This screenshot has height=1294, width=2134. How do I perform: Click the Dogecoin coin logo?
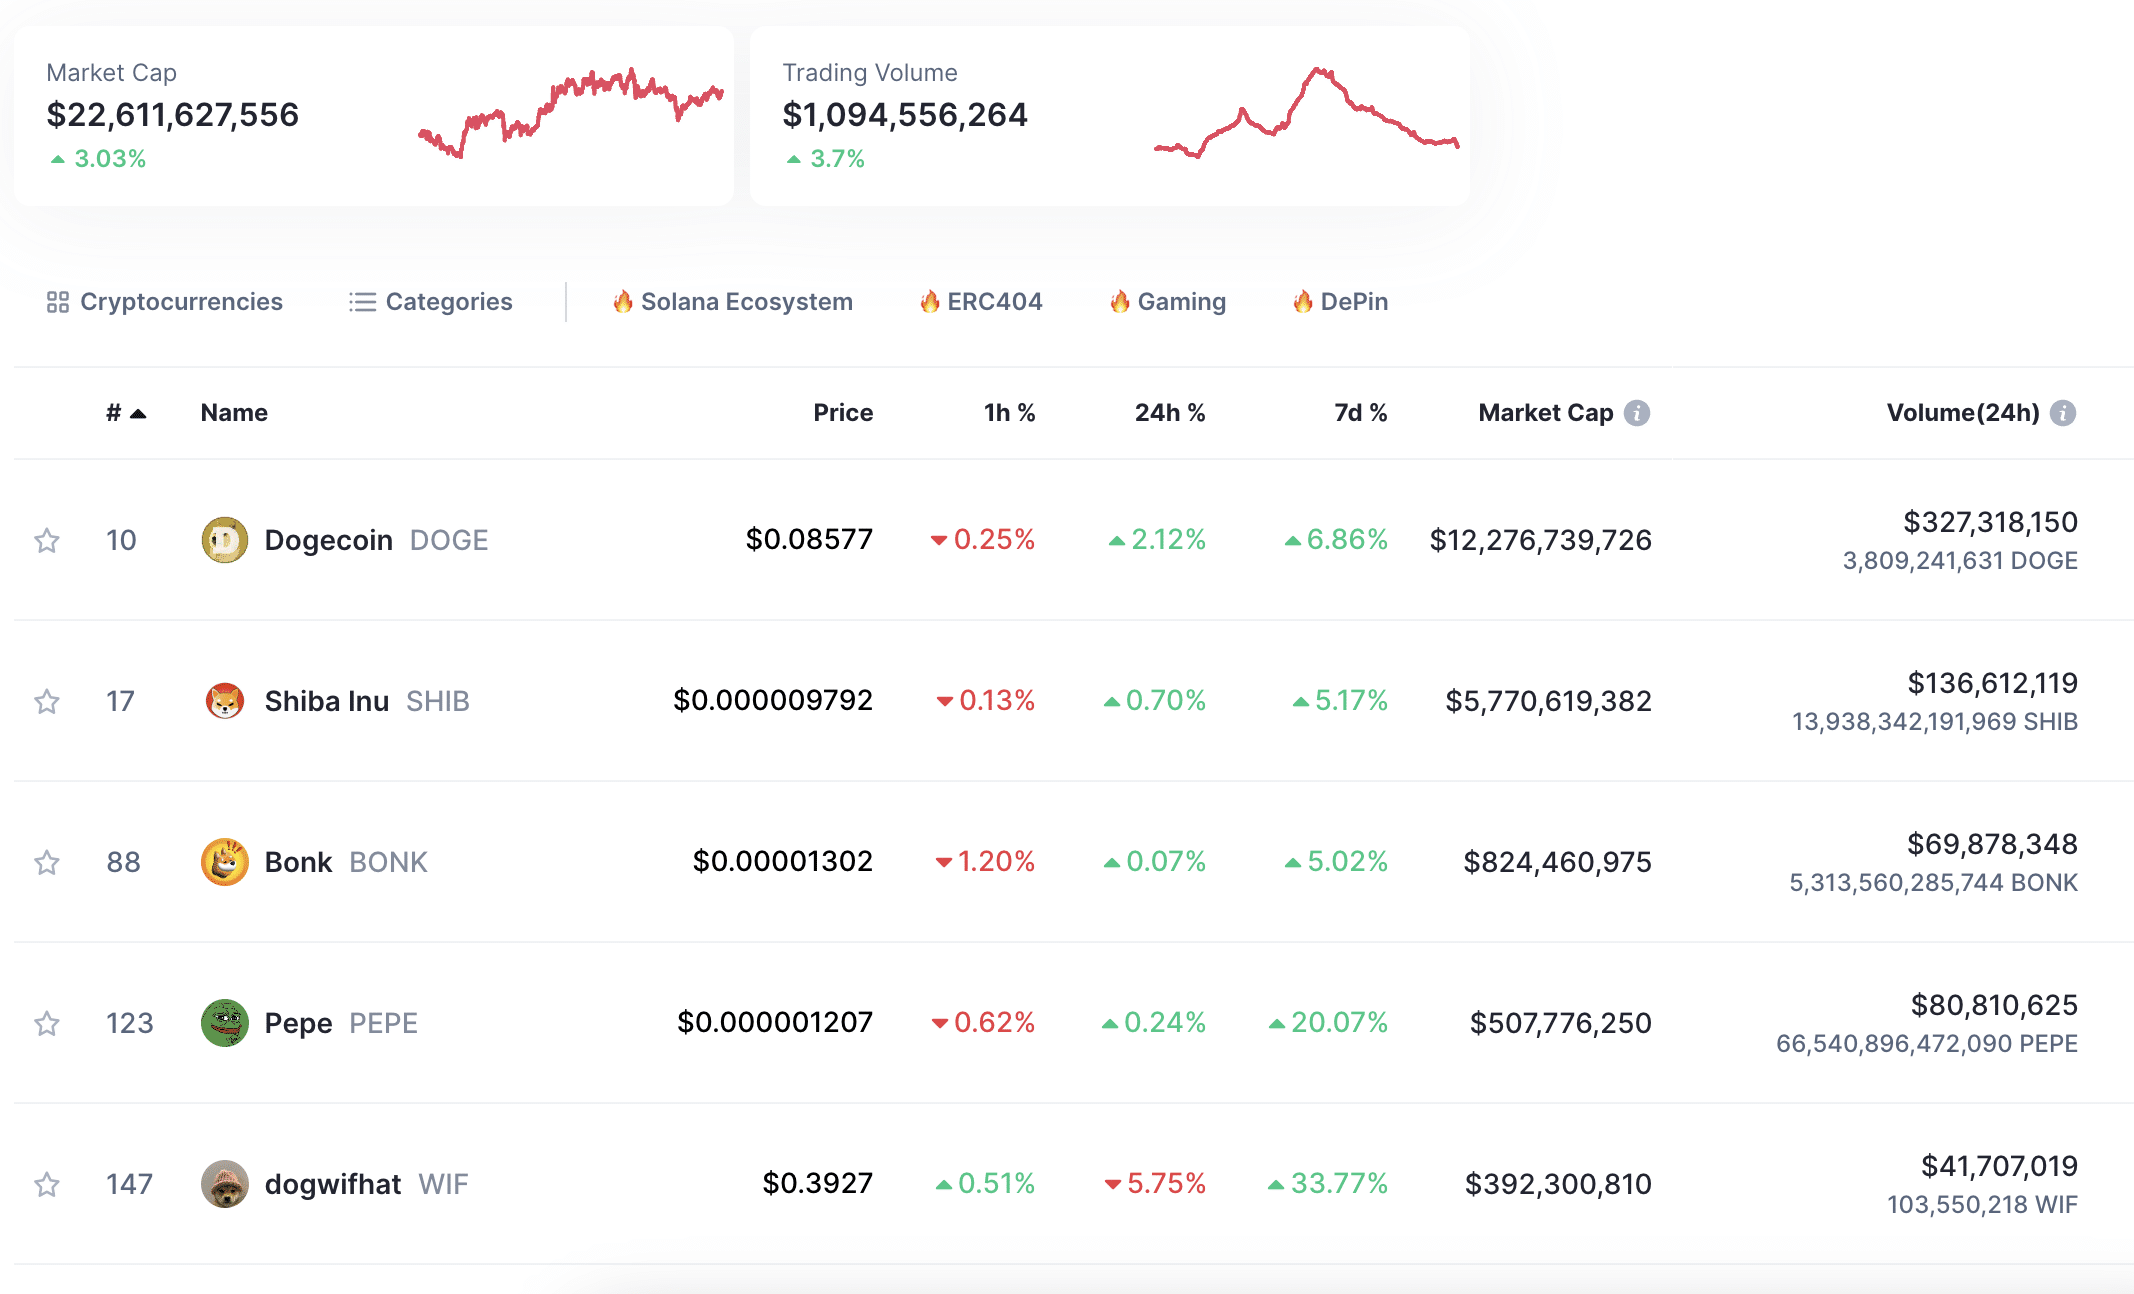pyautogui.click(x=225, y=540)
